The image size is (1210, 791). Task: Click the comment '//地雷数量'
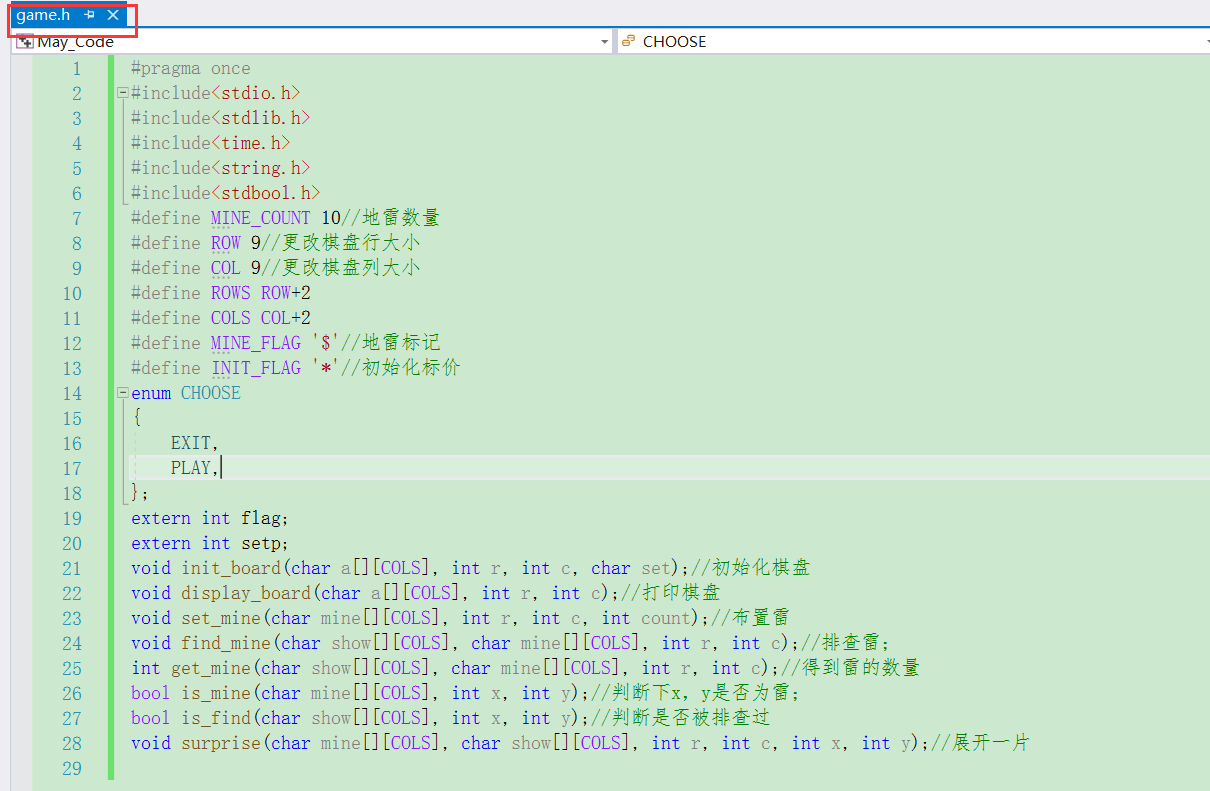click(x=390, y=218)
